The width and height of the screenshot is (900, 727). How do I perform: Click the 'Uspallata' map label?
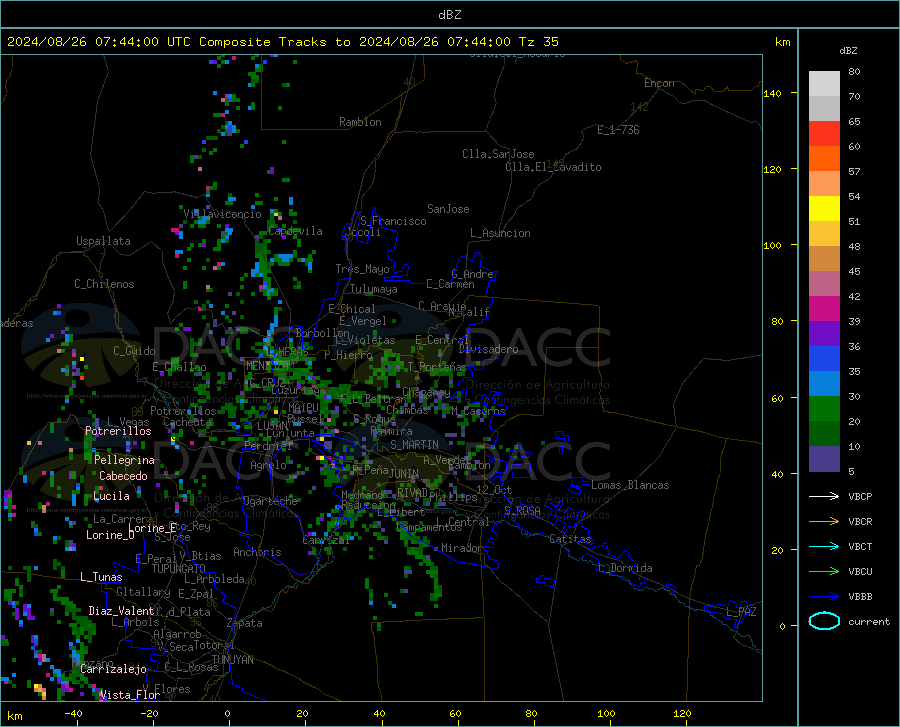(x=103, y=241)
